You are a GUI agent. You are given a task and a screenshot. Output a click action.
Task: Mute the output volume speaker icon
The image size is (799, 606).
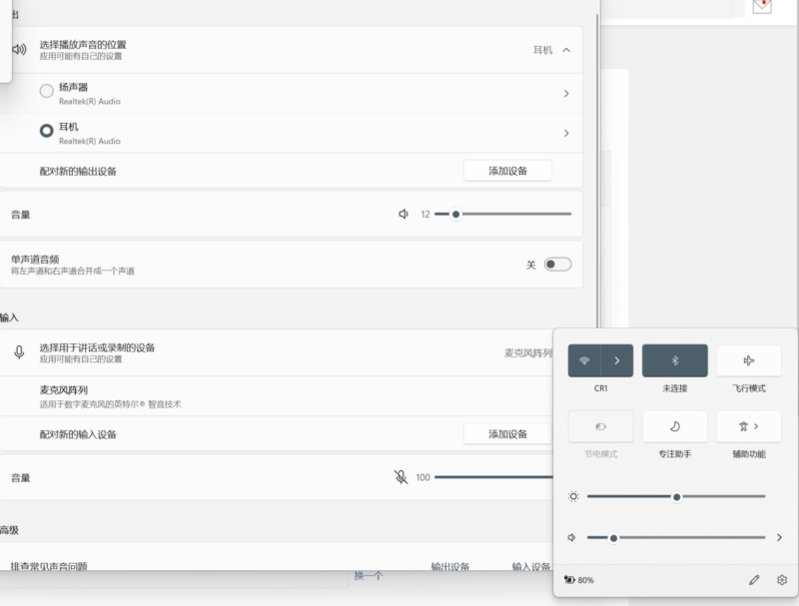point(404,214)
